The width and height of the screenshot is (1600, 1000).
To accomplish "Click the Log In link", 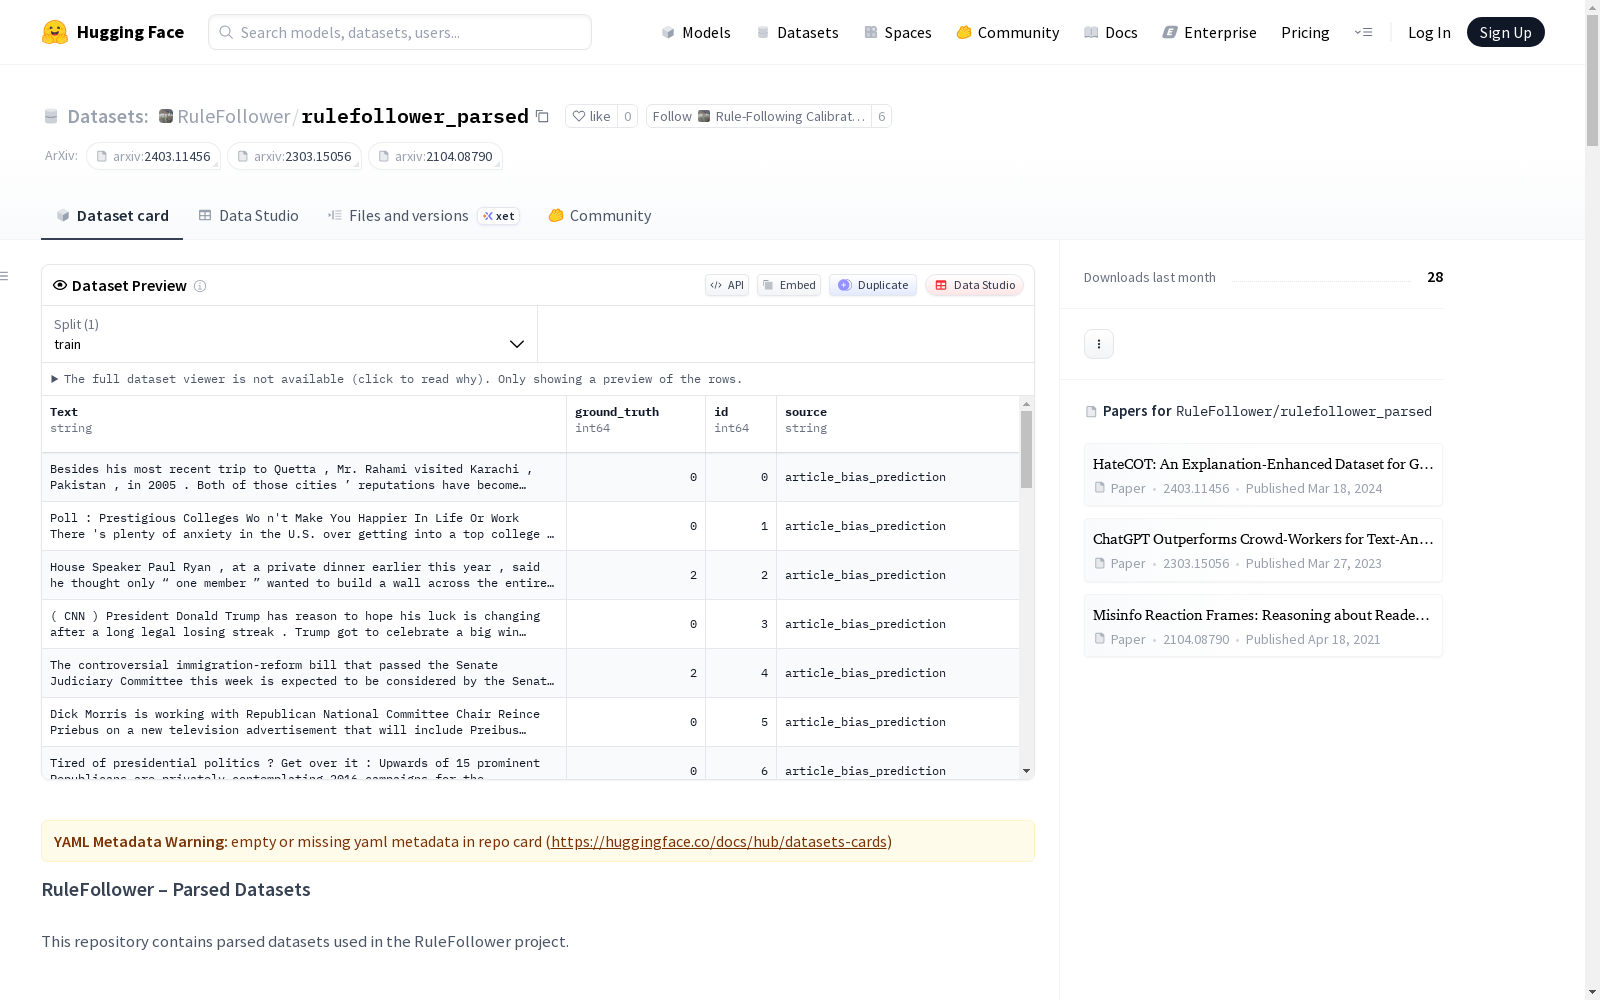I will (1429, 32).
